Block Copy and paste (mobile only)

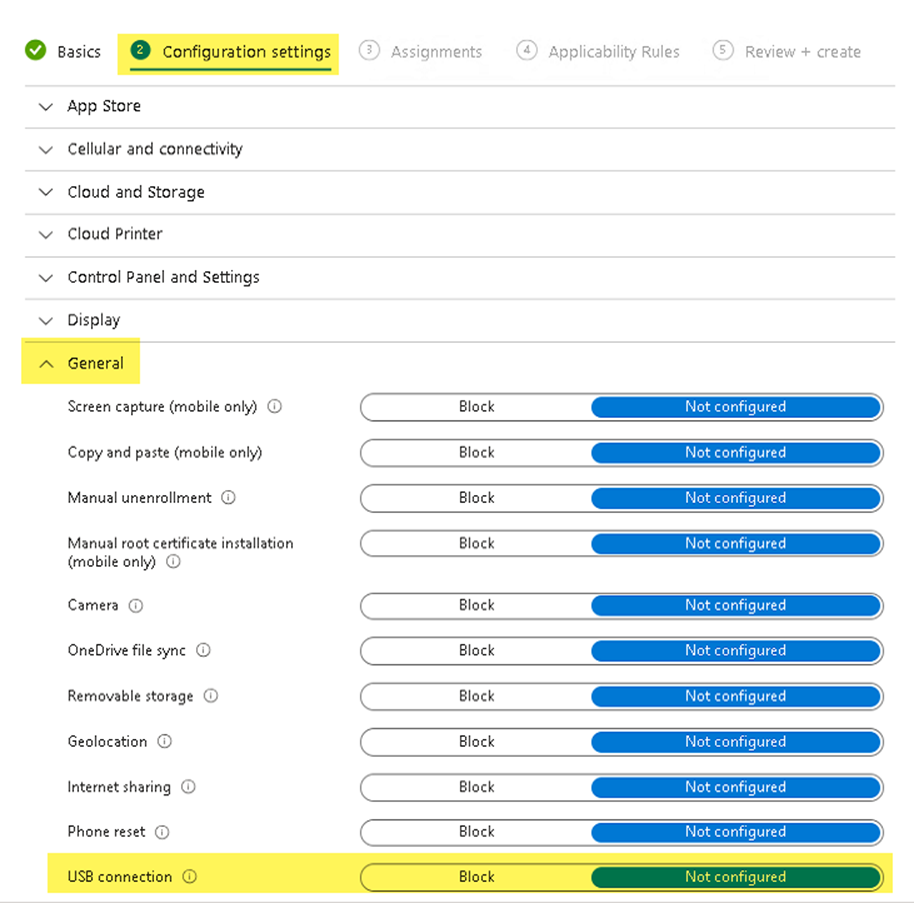(x=476, y=453)
